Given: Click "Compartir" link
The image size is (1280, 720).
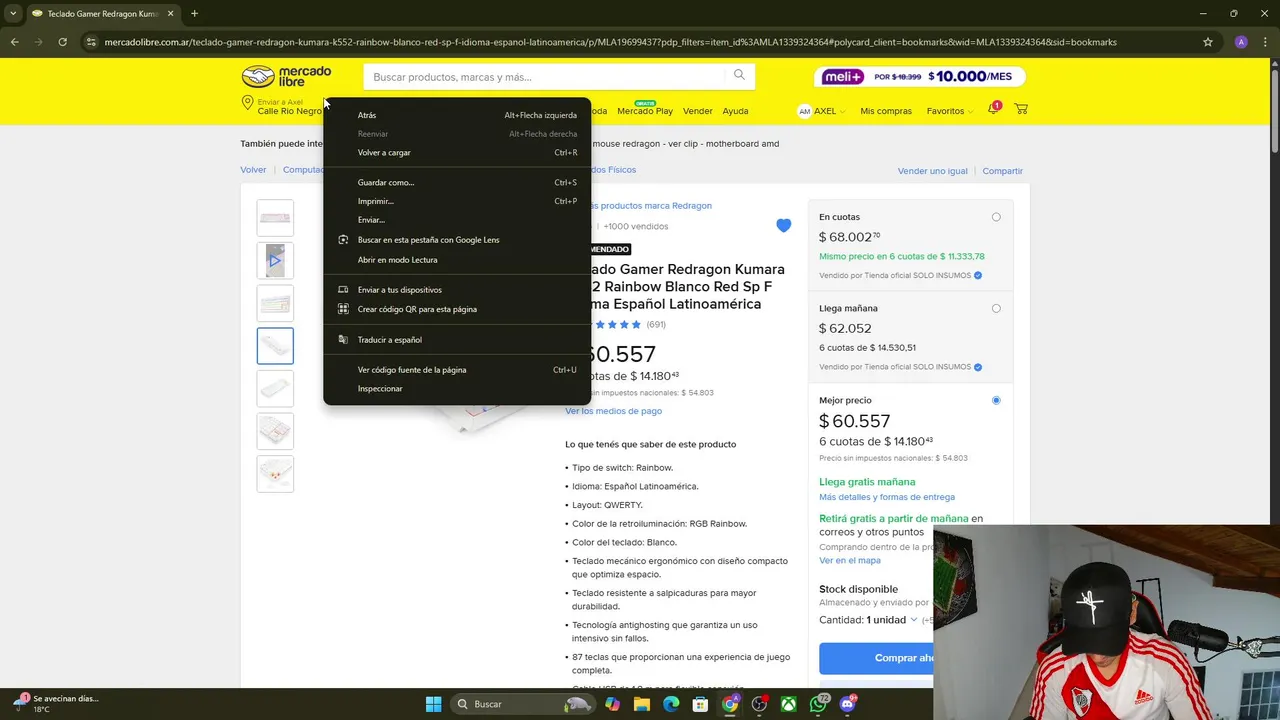Looking at the screenshot, I should (x=1002, y=171).
